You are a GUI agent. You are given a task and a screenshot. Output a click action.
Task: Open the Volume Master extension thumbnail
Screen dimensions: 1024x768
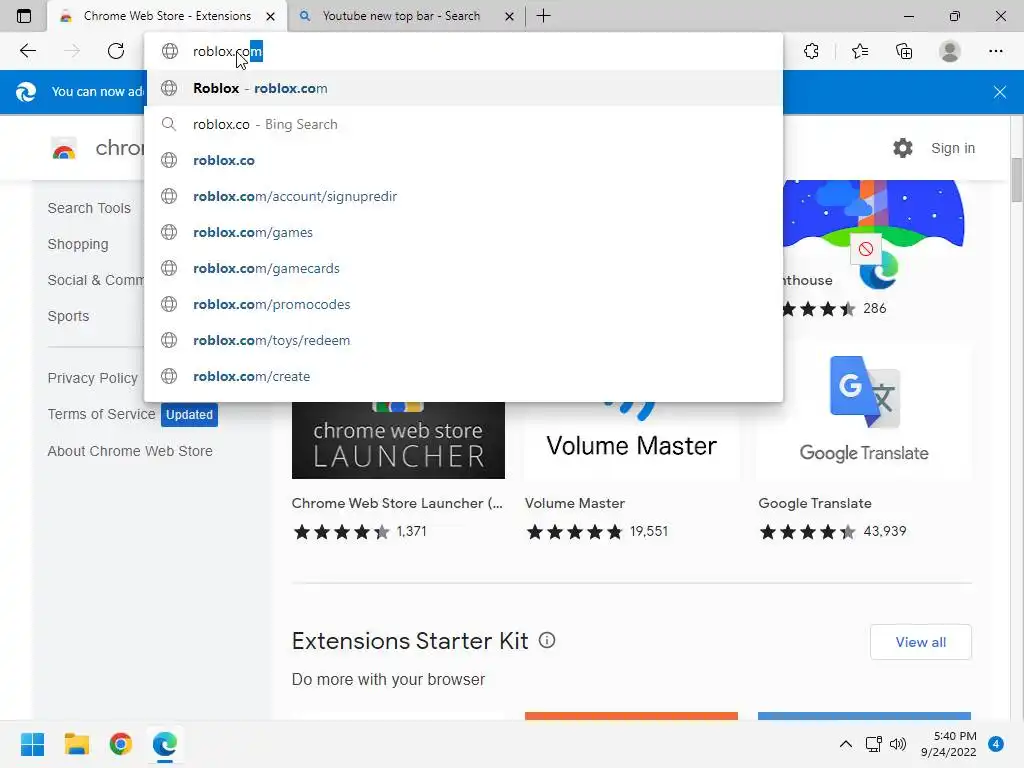pos(632,440)
